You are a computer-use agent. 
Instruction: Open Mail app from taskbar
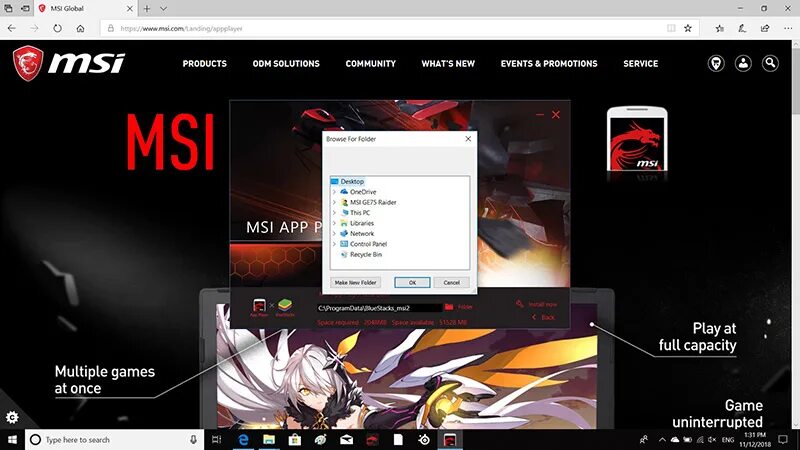pyautogui.click(x=346, y=439)
